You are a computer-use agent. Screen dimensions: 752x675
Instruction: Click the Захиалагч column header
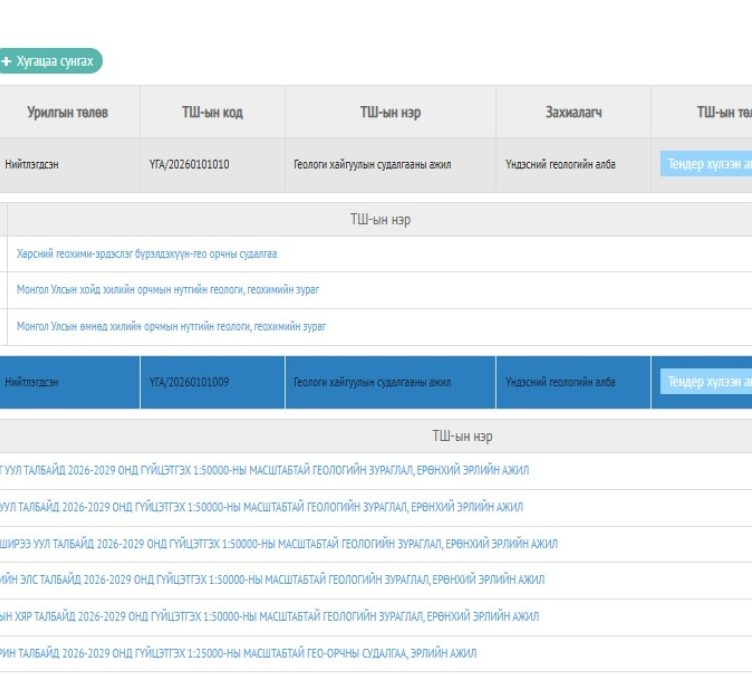click(573, 112)
